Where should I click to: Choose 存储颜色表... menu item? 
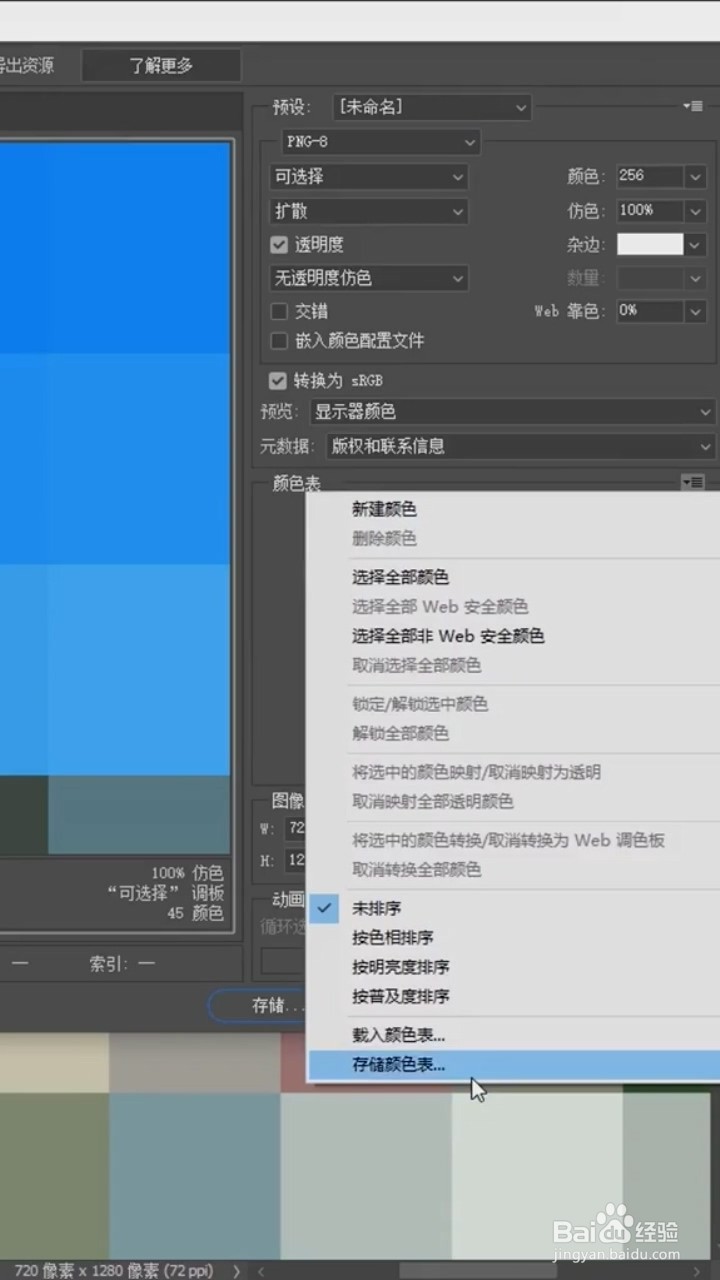[x=514, y=1065]
